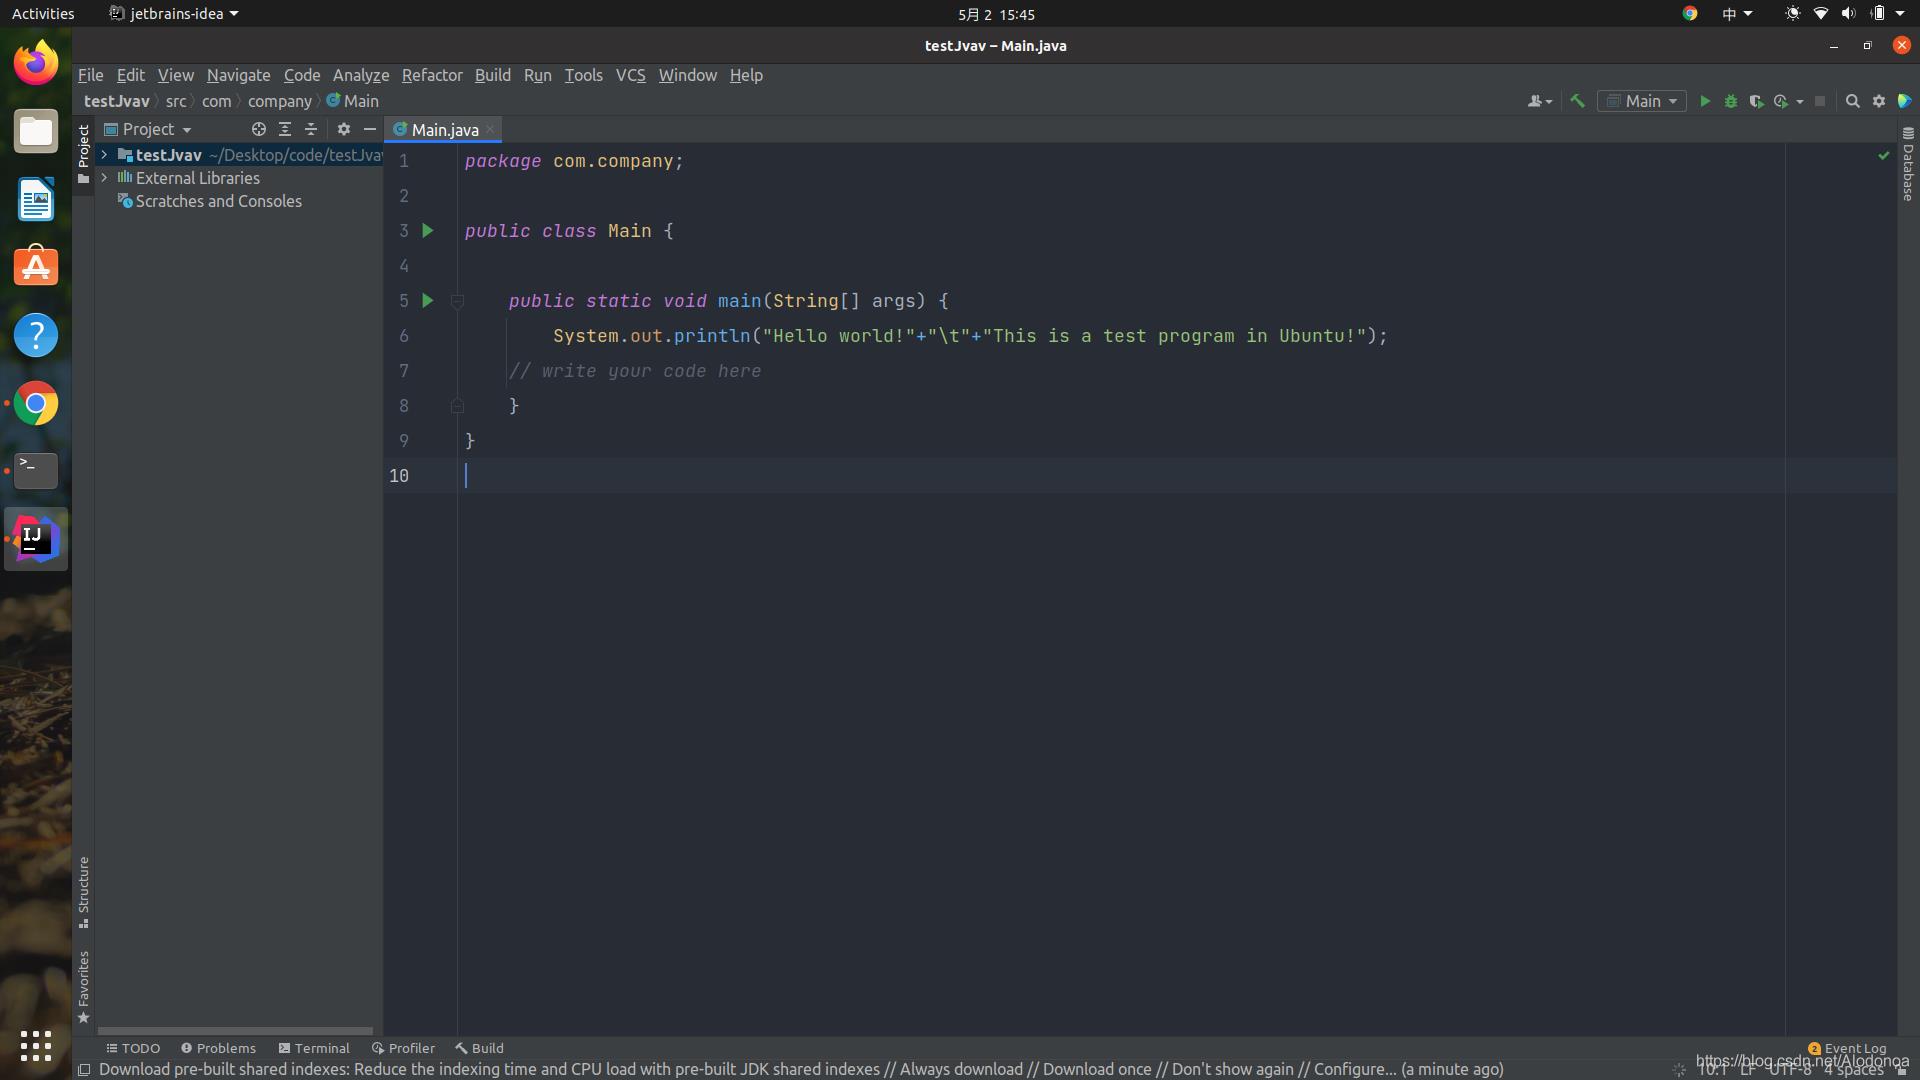Open the Build menu
Viewport: 1920px width, 1080px height.
[x=492, y=75]
